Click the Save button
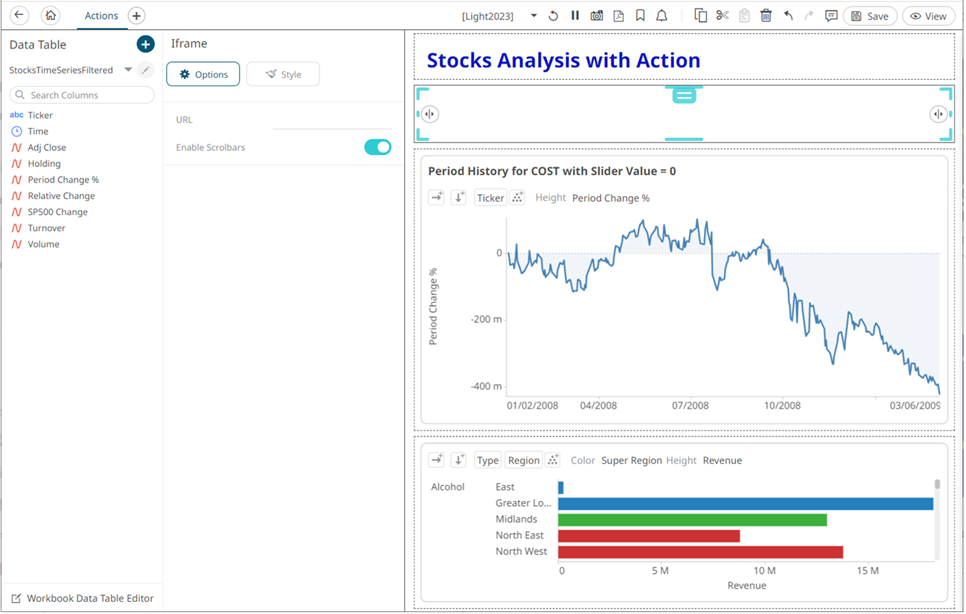Screen dimensions: 966x614 869,16
